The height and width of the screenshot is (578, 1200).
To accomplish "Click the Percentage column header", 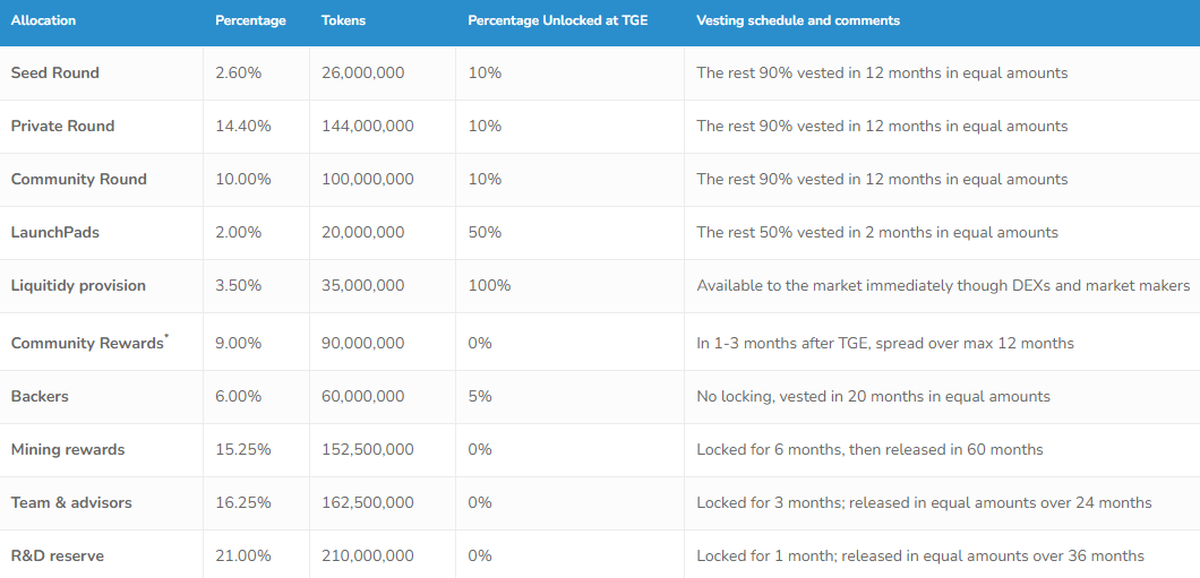I will [x=250, y=20].
